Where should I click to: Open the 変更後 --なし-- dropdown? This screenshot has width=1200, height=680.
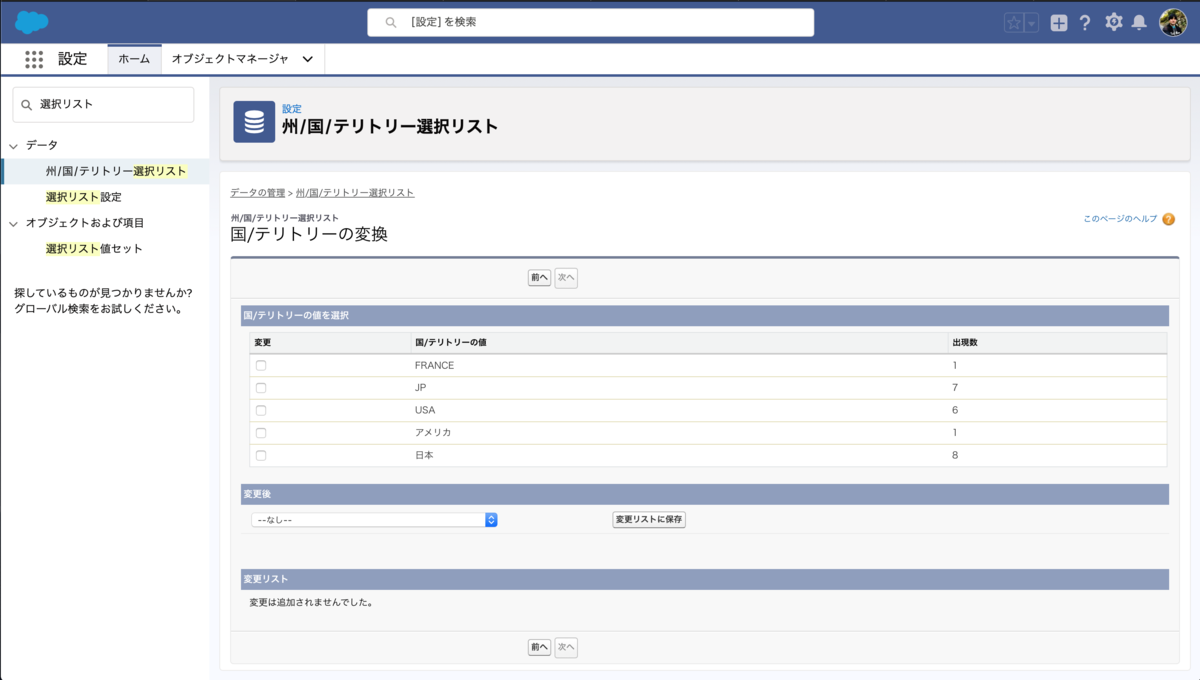[374, 520]
